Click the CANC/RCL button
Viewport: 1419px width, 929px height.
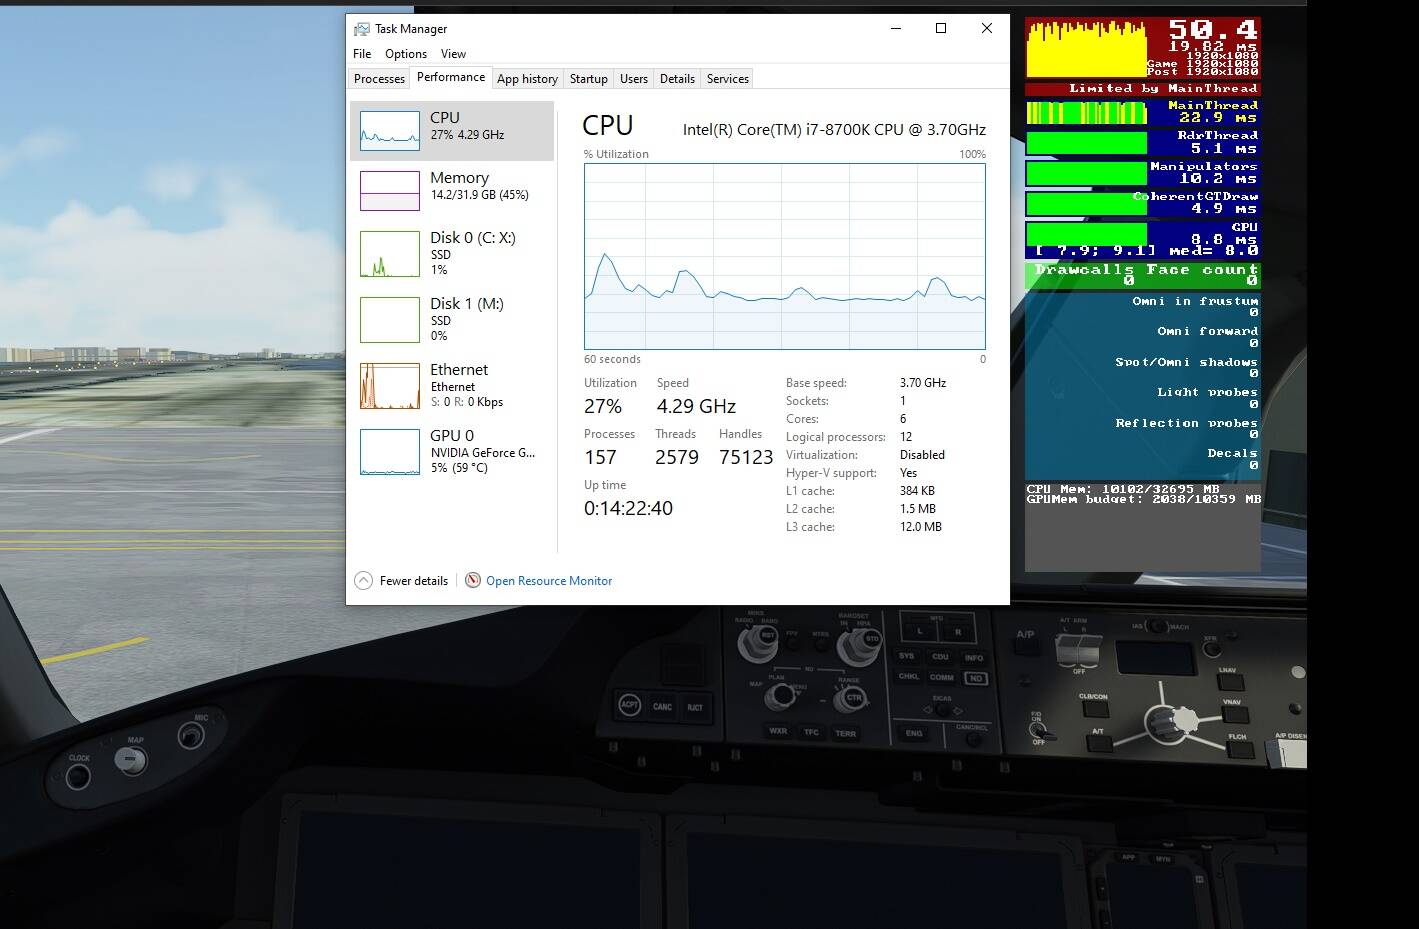click(973, 740)
